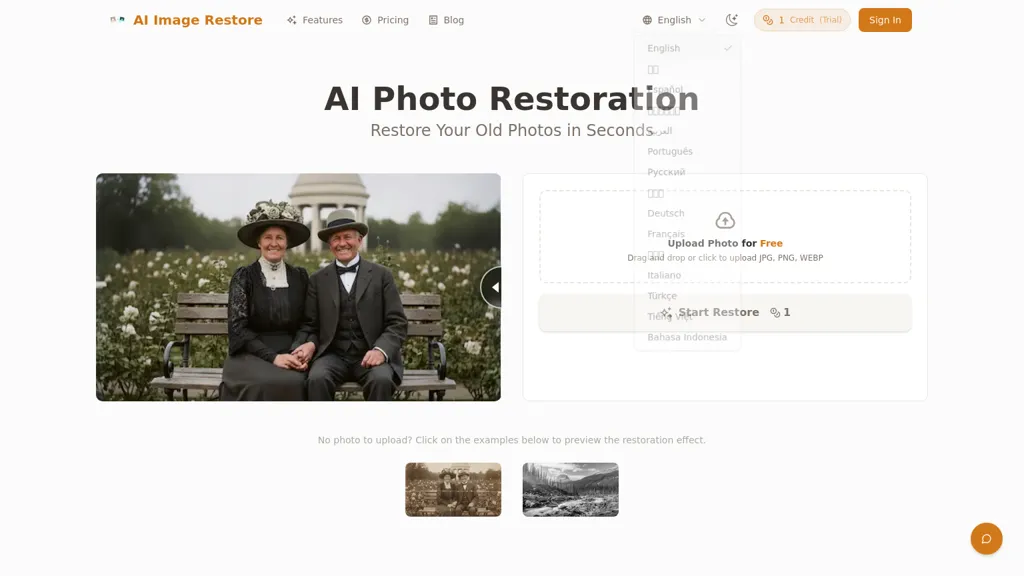Select Русский in the language list

688,172
